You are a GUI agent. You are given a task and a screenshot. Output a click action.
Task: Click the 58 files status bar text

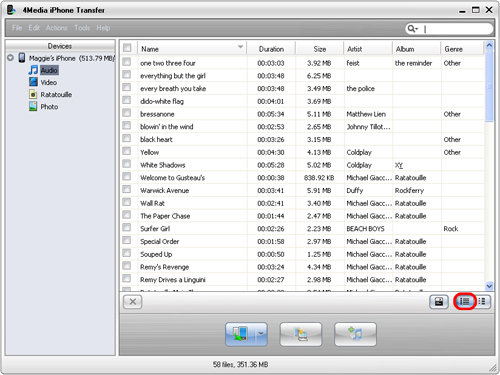pos(240,364)
